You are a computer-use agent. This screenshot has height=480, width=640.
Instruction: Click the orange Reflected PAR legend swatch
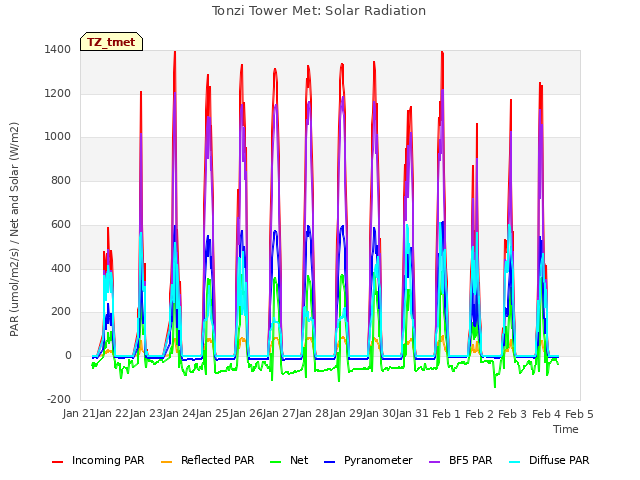click(167, 462)
